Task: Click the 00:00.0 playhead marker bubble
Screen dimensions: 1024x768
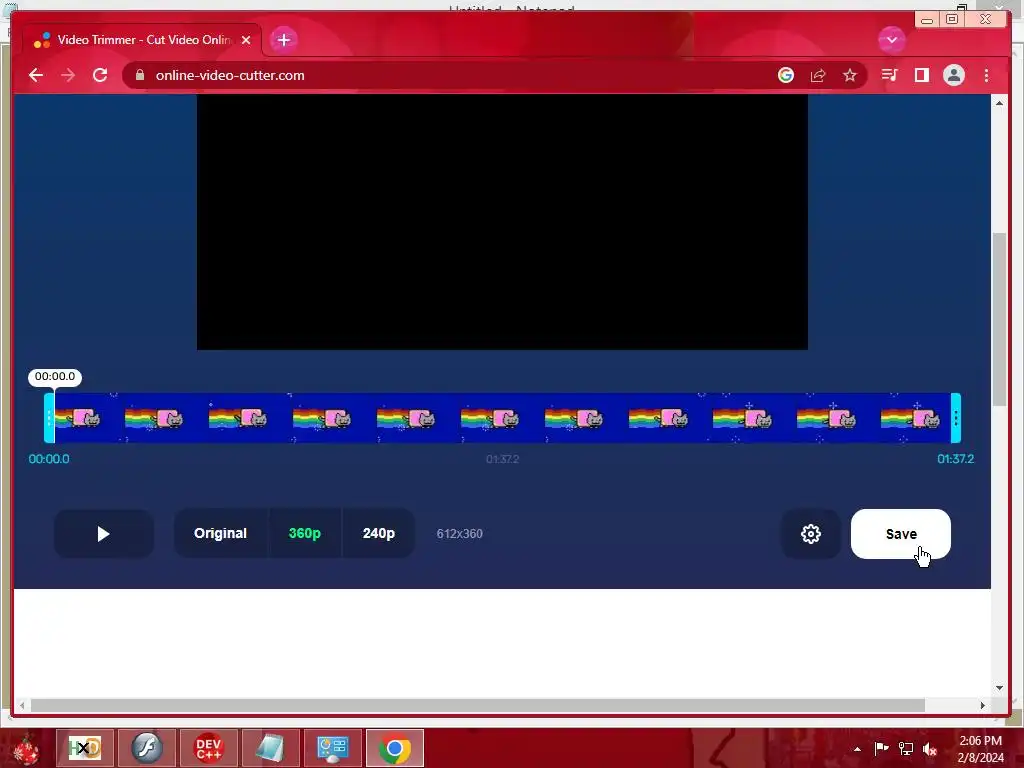Action: click(55, 377)
